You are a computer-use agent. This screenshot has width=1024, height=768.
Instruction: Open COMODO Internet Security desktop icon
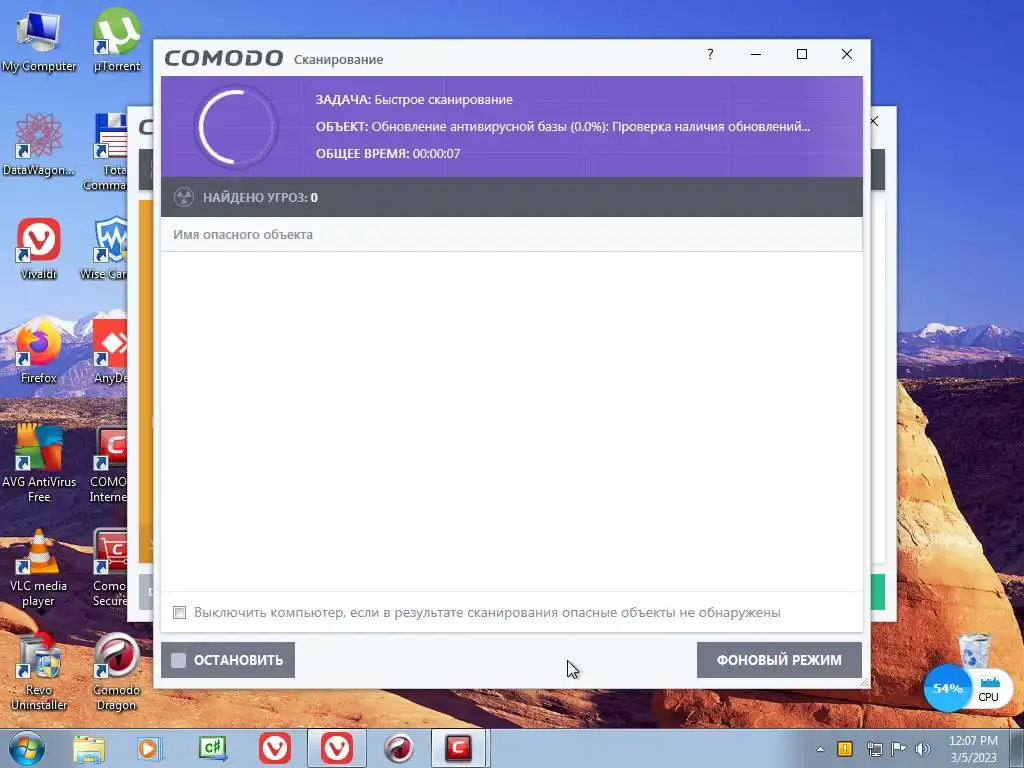[108, 464]
